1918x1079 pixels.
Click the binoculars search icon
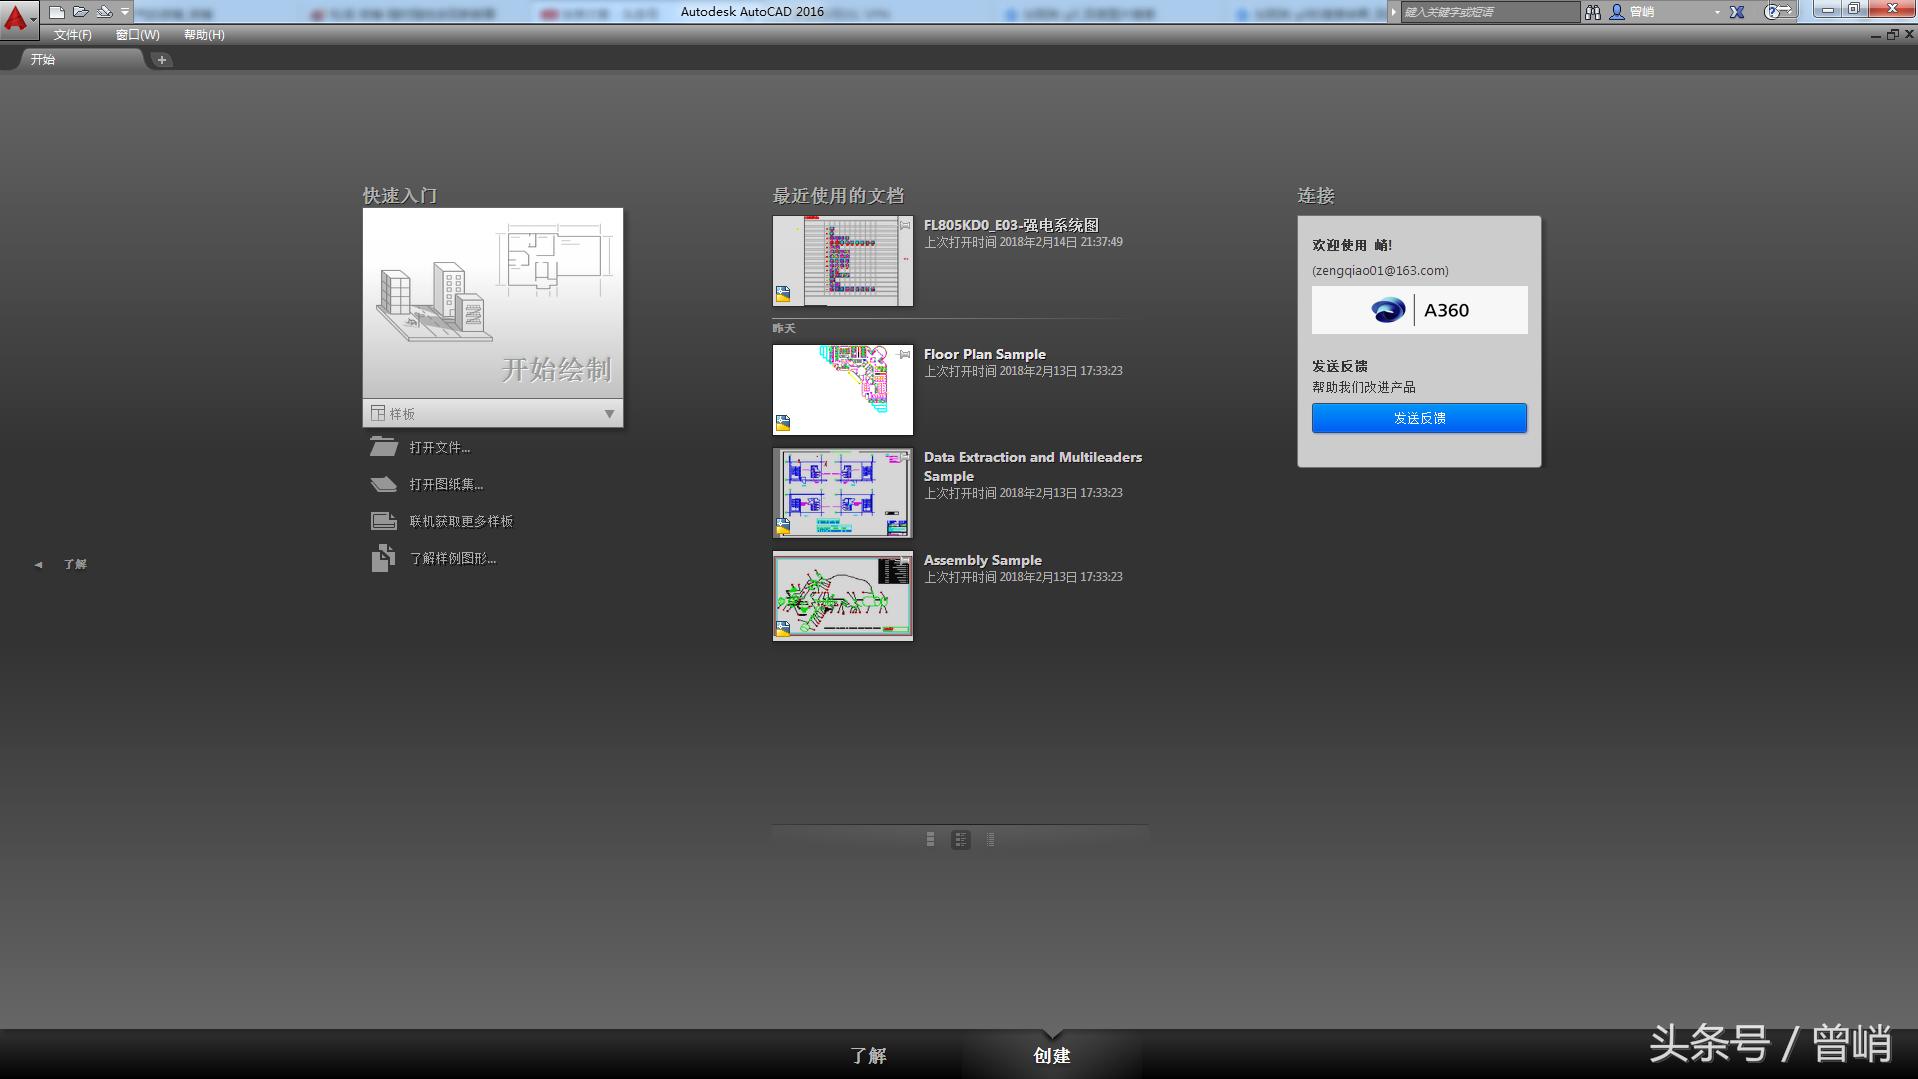1593,12
